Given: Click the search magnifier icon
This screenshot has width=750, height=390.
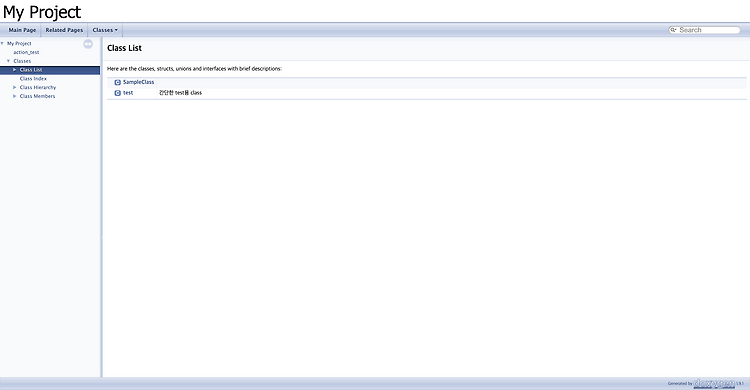Looking at the screenshot, I should [673, 30].
